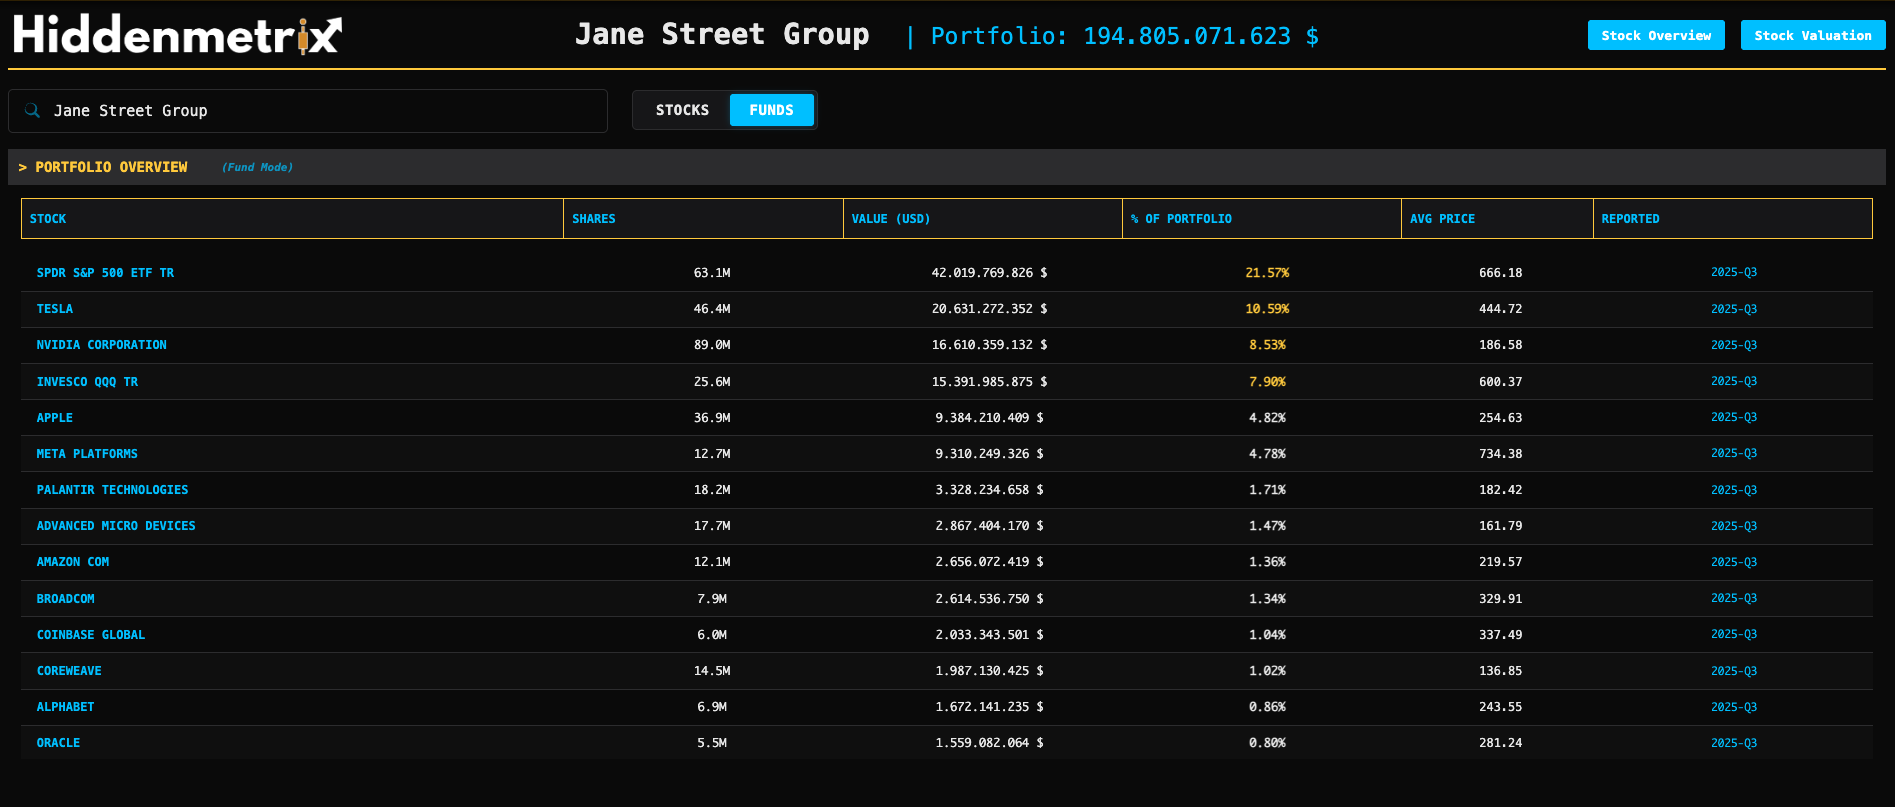The height and width of the screenshot is (807, 1895).
Task: Open the Stock Overview page
Action: click(1655, 35)
